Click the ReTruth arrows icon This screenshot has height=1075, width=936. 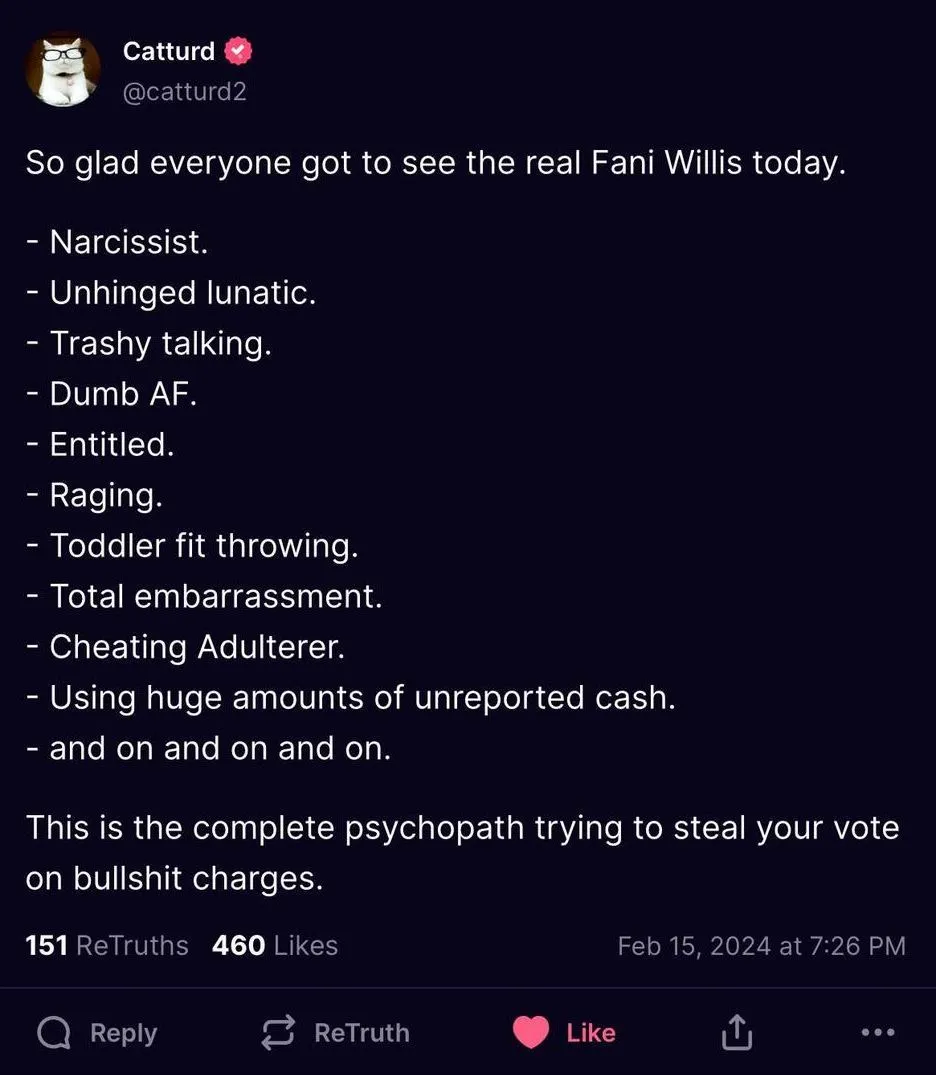(x=277, y=1033)
